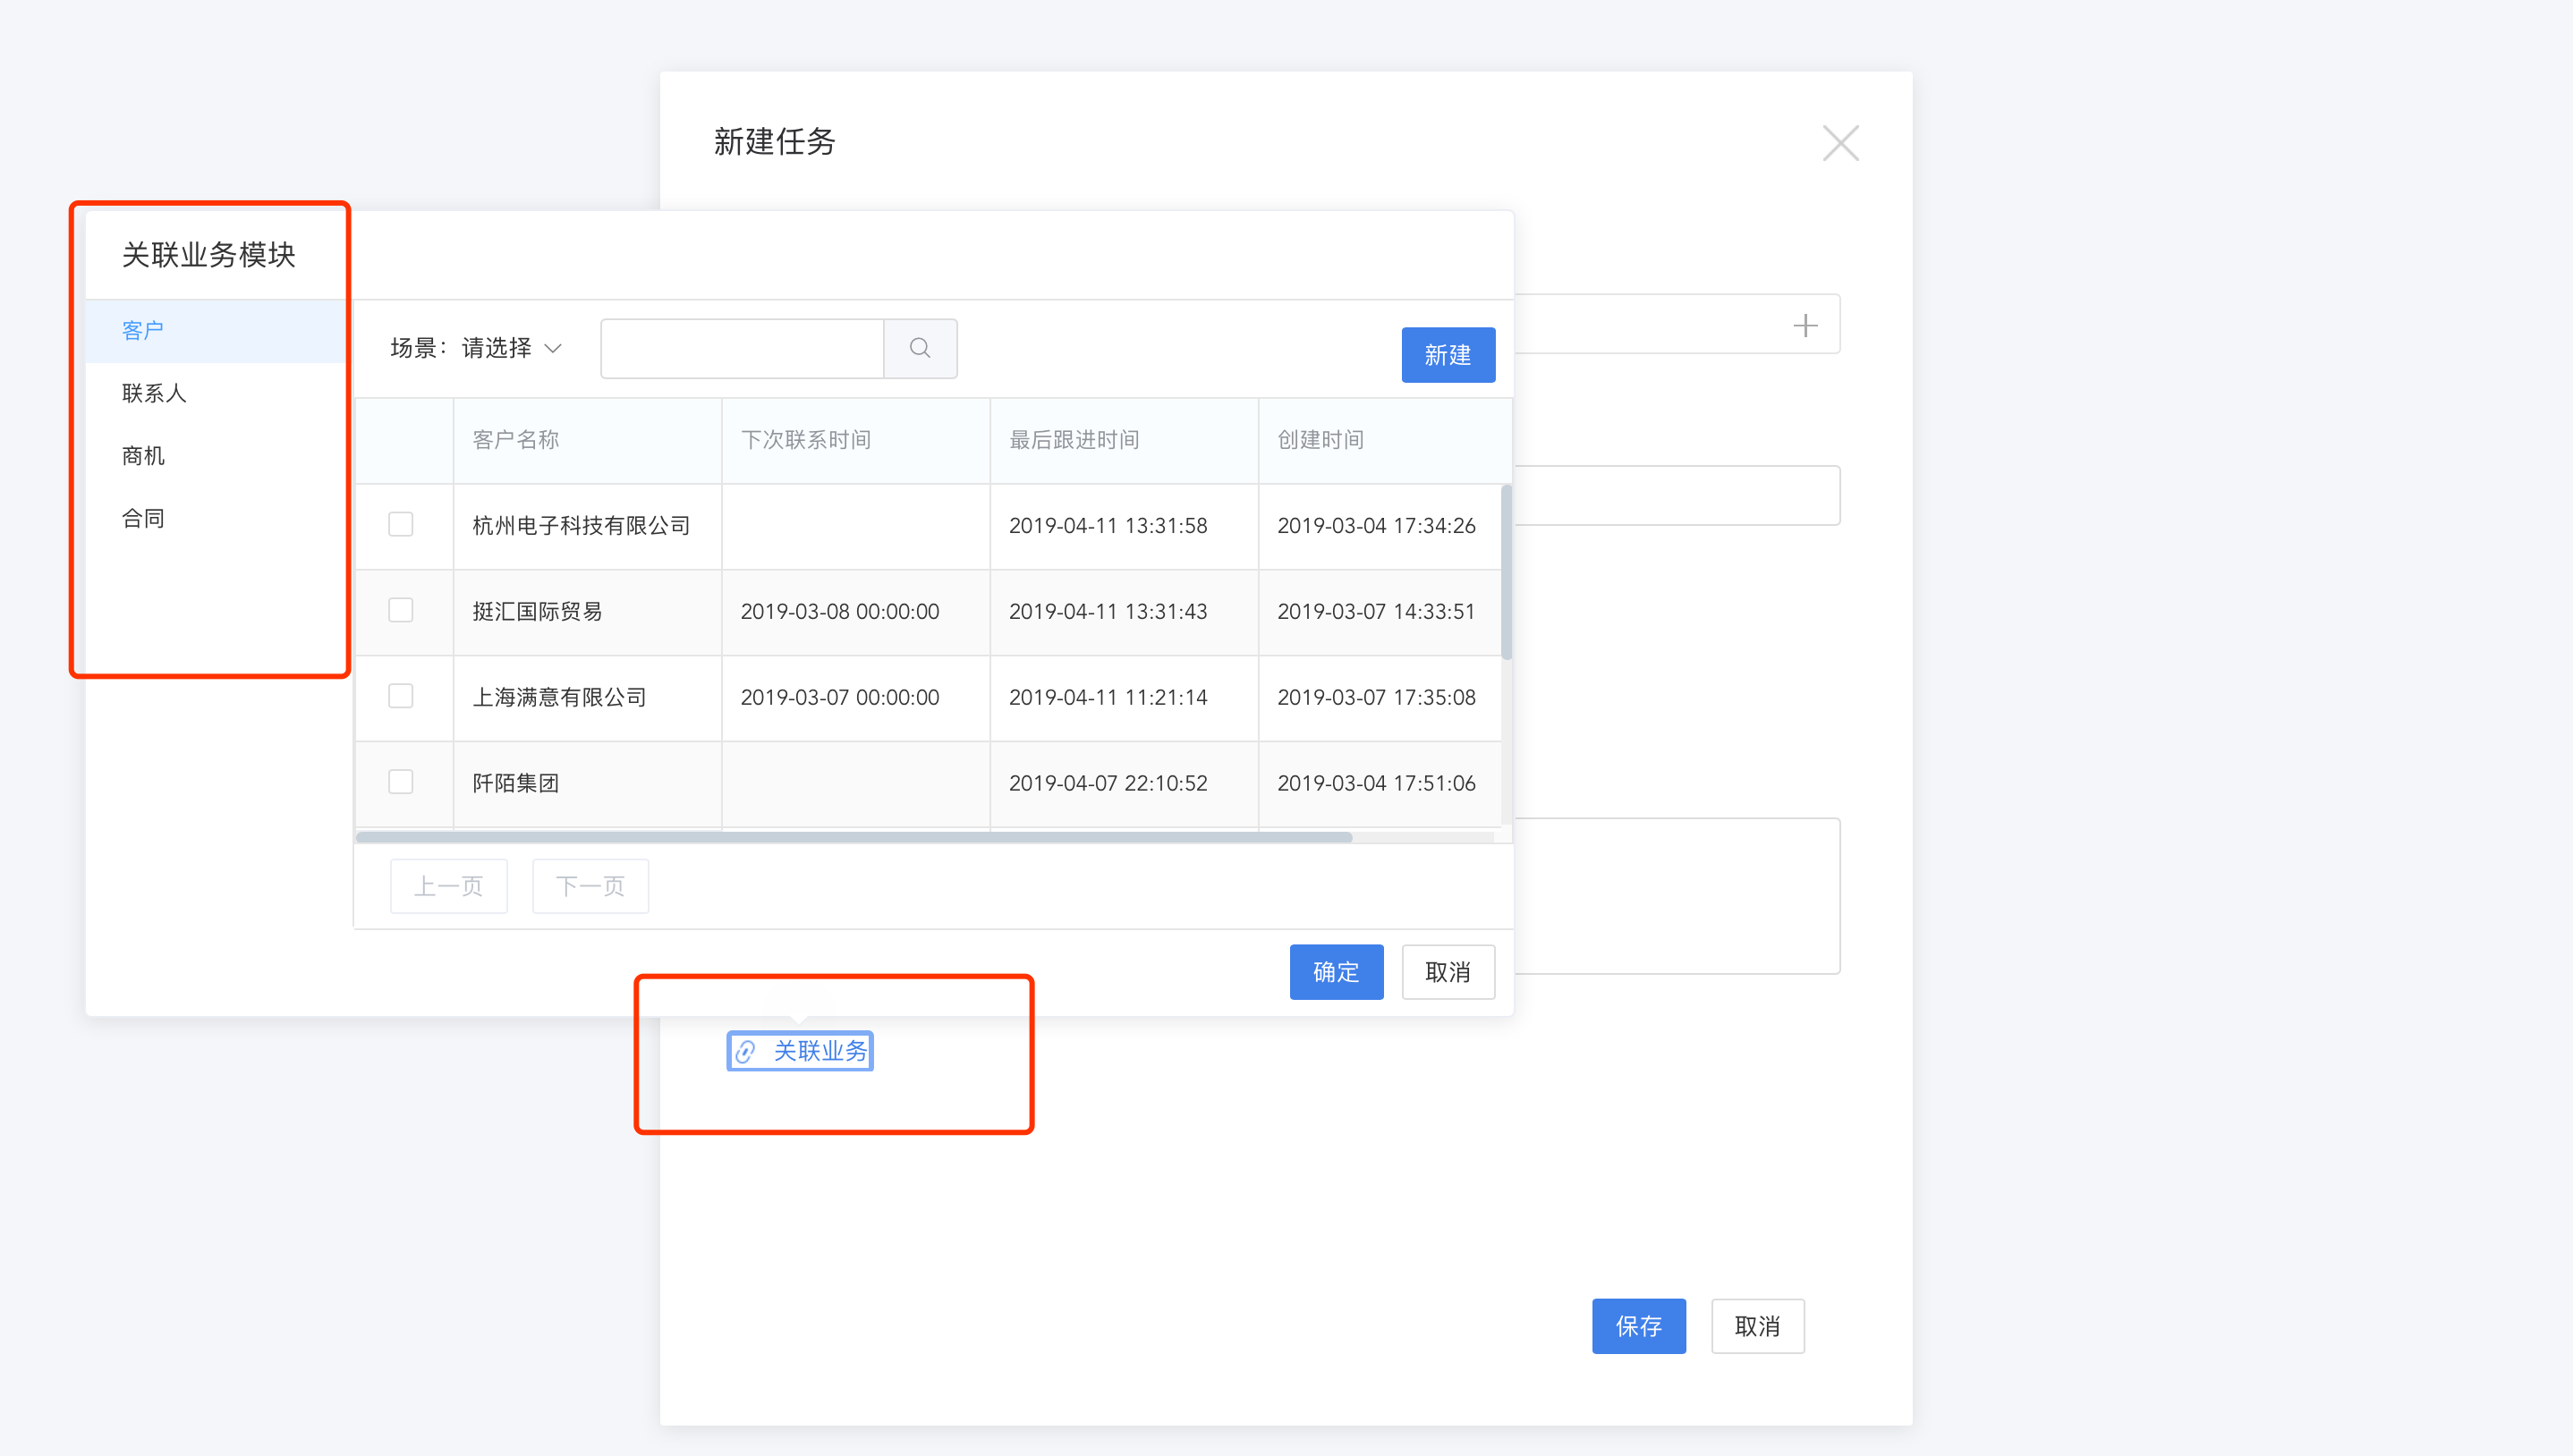Click the 上海满意有限公司 cell
This screenshot has width=2573, height=1456.
tap(588, 698)
